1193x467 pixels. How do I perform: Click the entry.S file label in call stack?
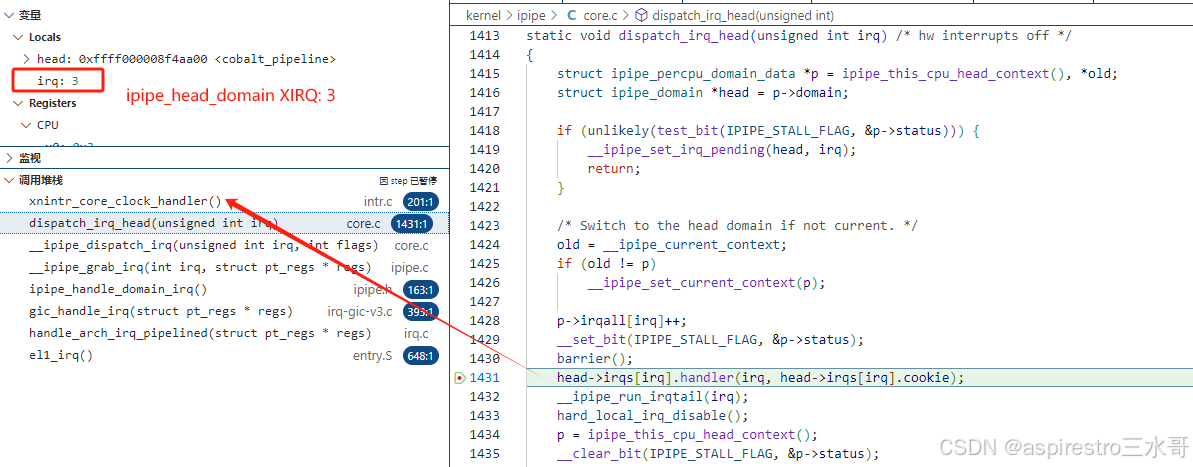point(373,356)
